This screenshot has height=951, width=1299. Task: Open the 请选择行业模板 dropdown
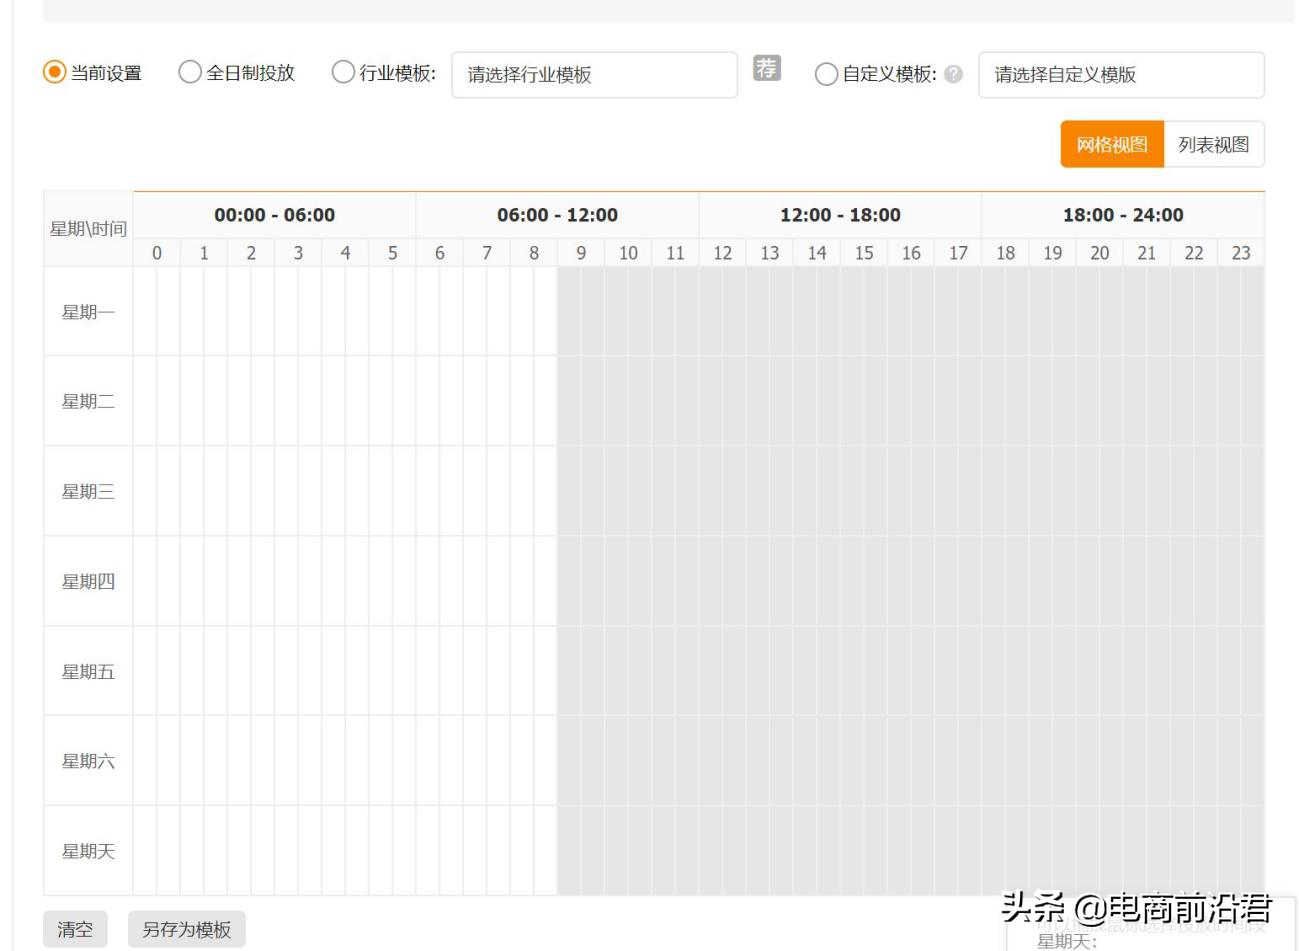[594, 75]
